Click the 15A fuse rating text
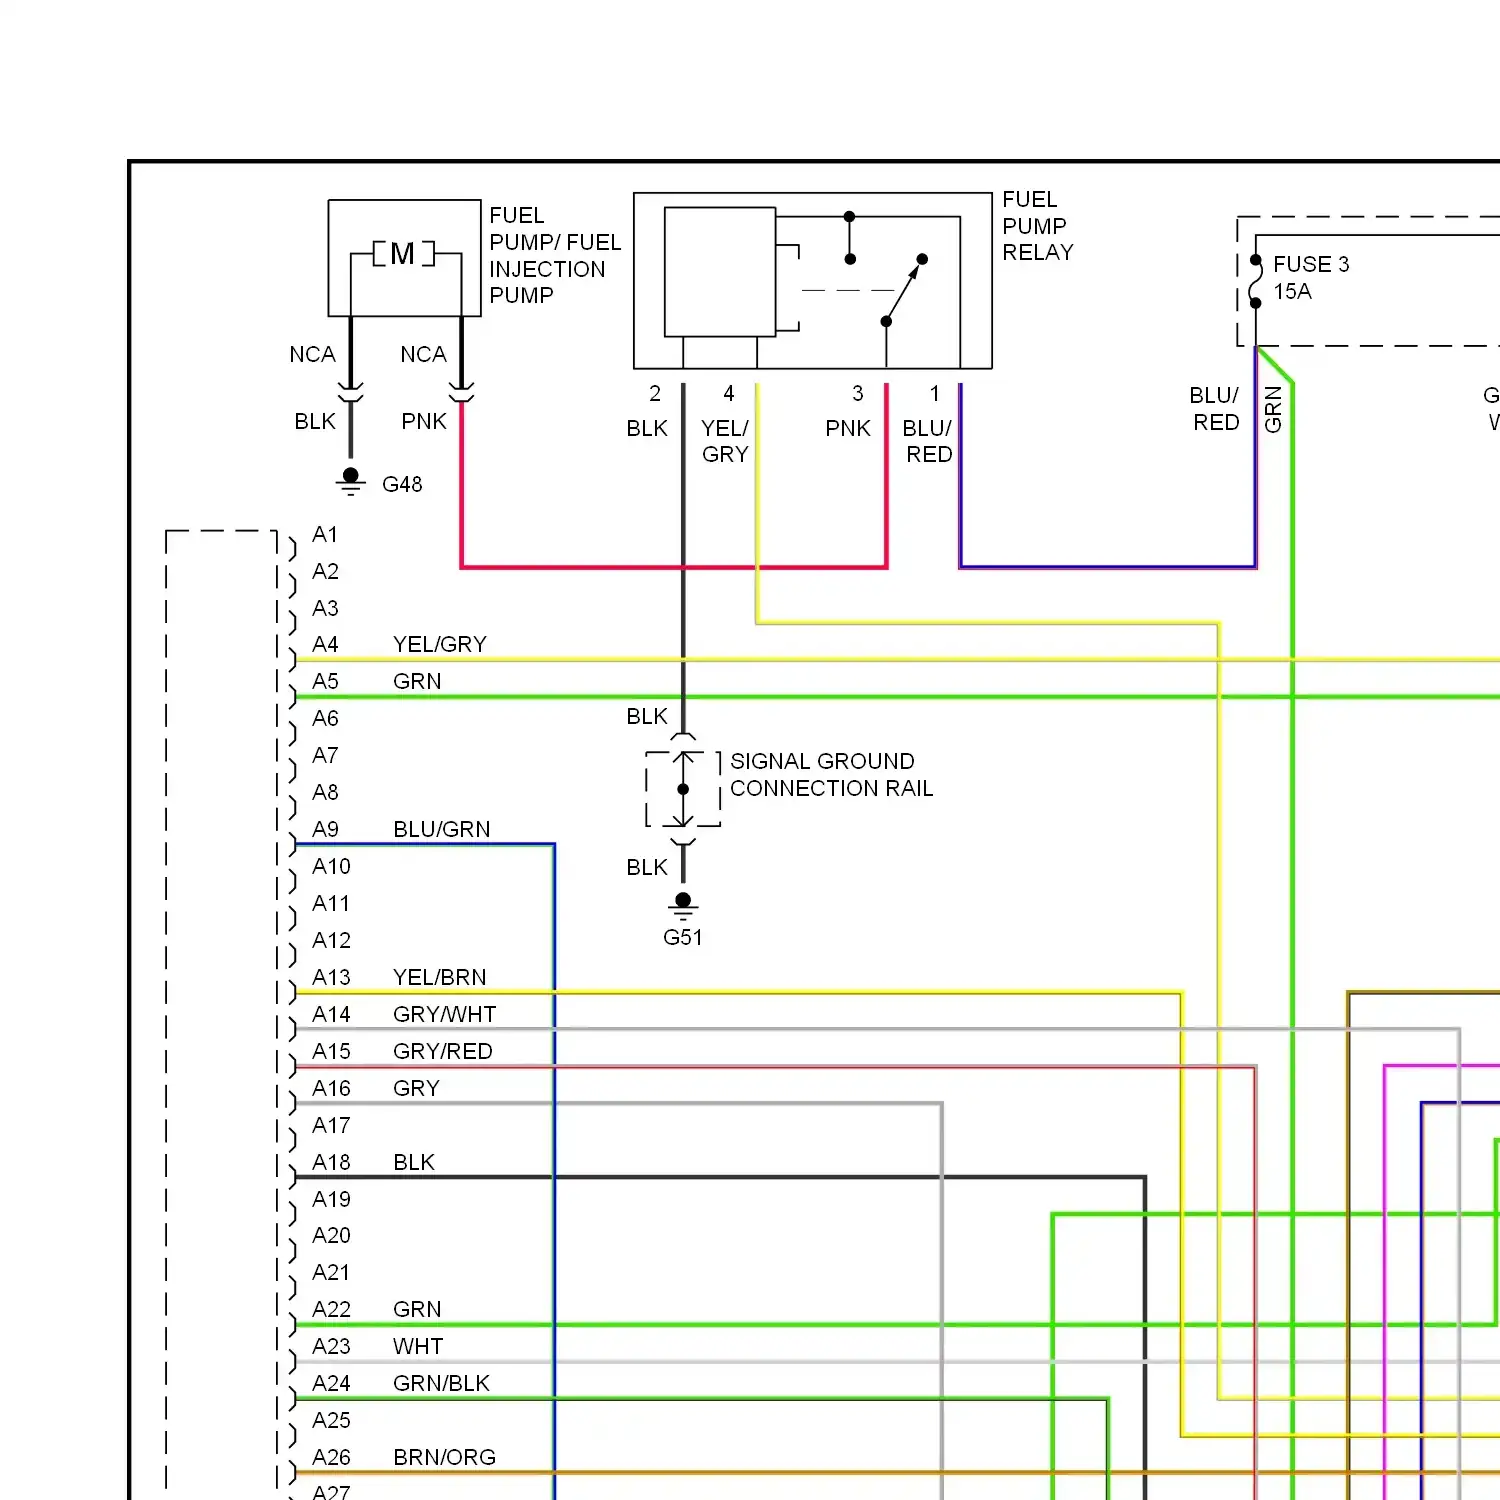The width and height of the screenshot is (1500, 1500). coord(1292,291)
